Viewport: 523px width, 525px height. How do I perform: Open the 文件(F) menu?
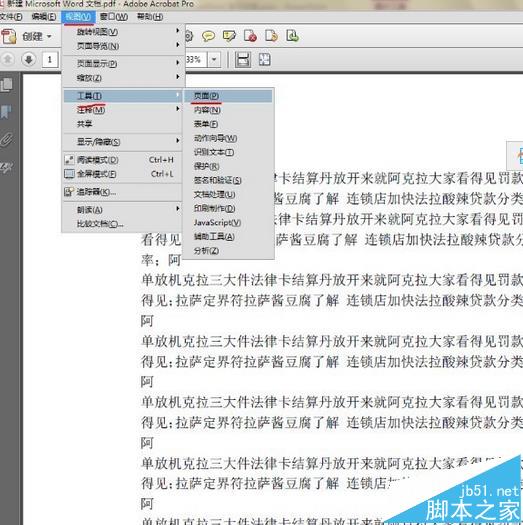pos(11,17)
